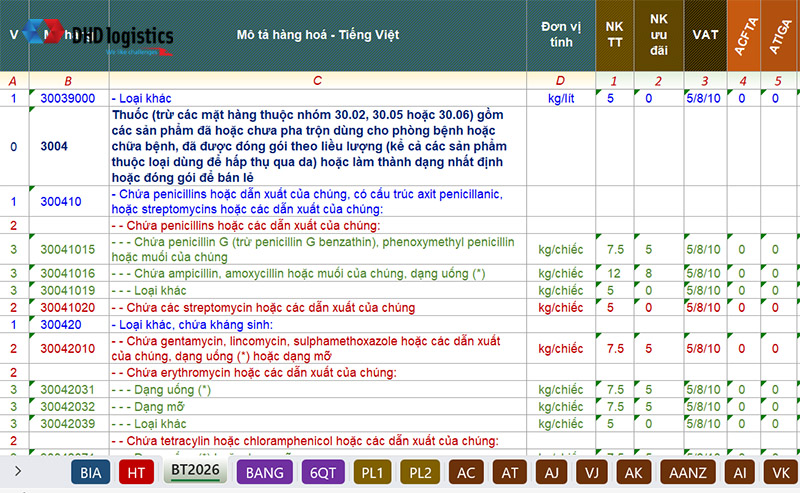Select HS code cell 30039000
Screen dimensions: 800x493
[67, 98]
